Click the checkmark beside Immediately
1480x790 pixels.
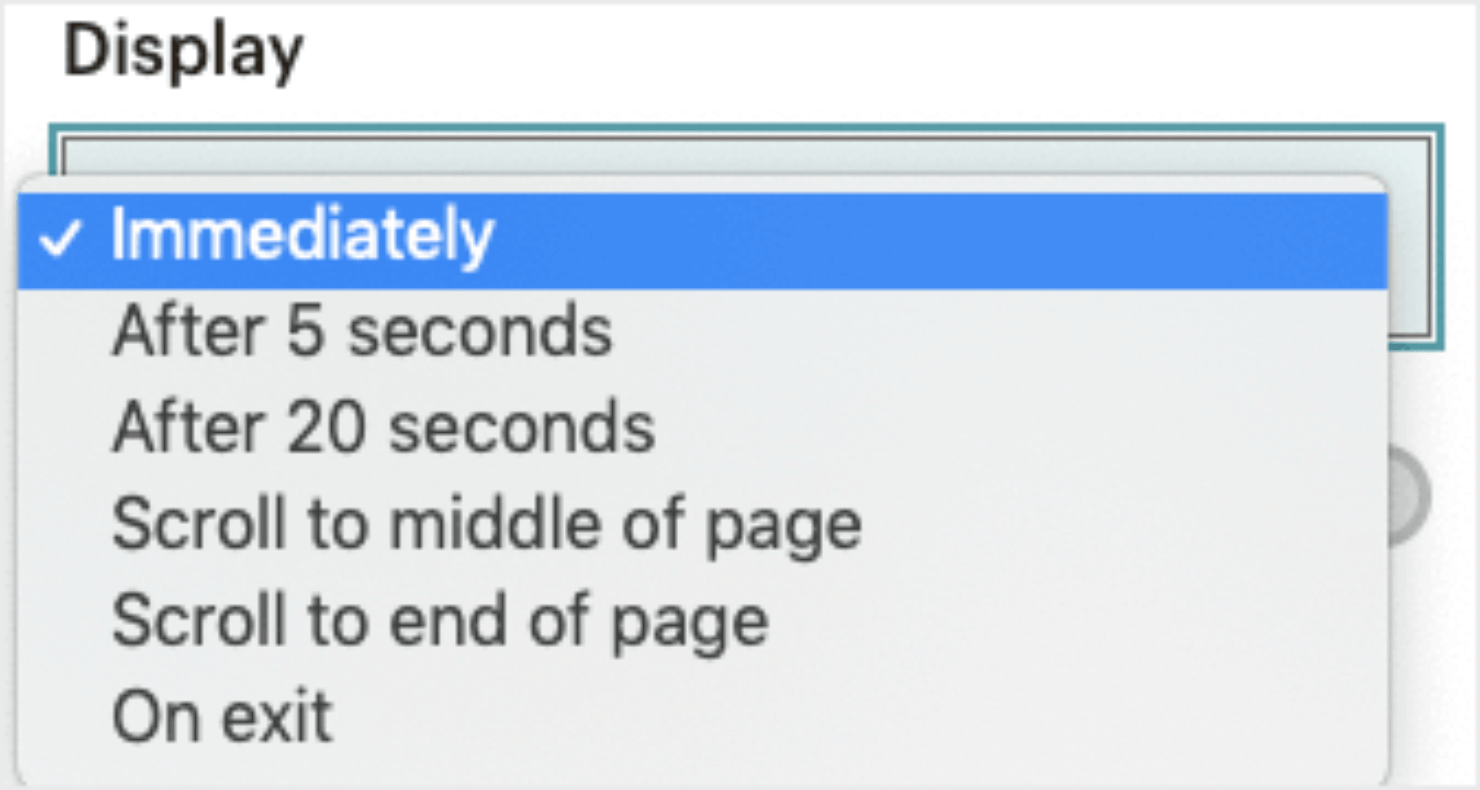click(62, 240)
